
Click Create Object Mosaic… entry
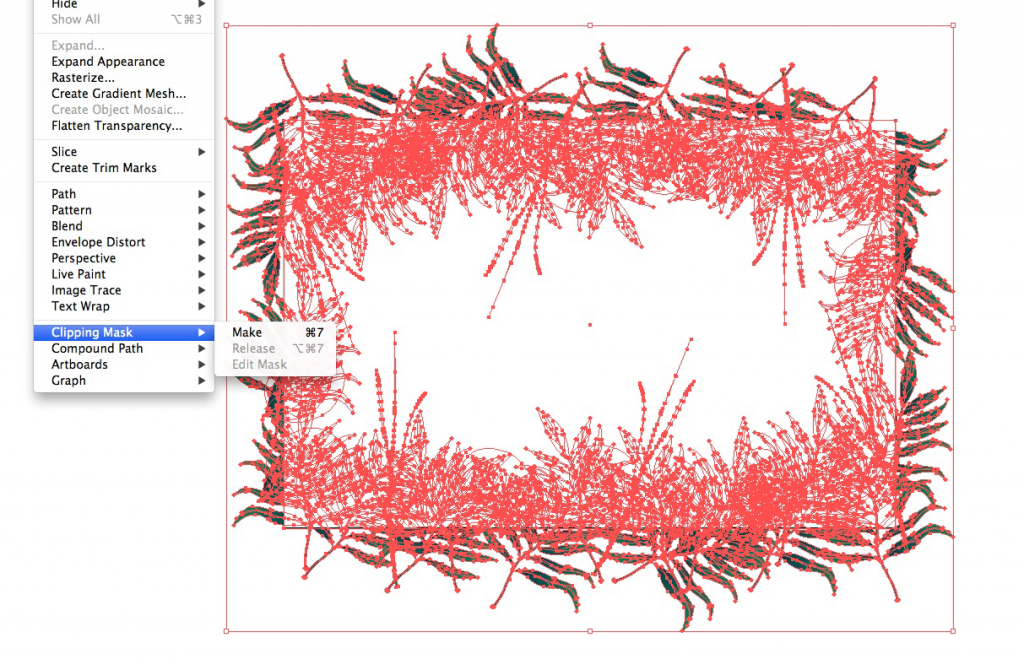coord(123,110)
